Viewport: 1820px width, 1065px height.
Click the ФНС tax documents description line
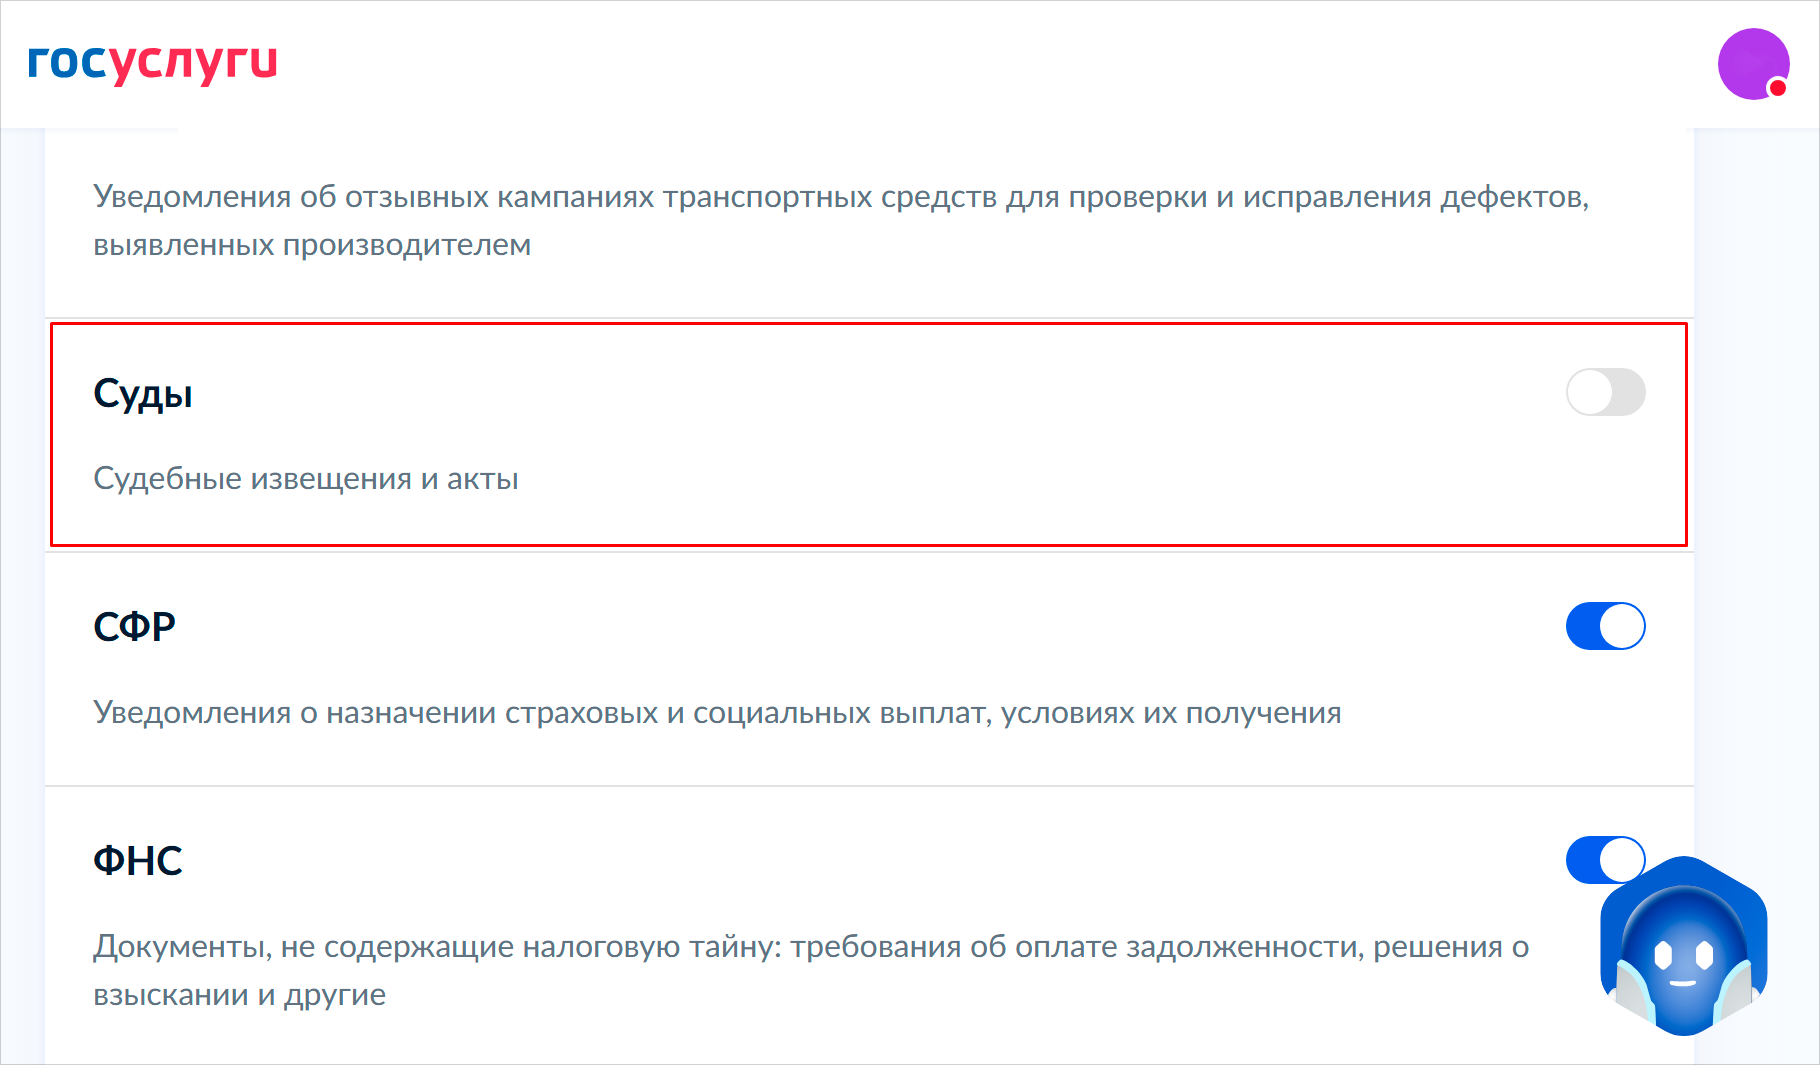[811, 947]
